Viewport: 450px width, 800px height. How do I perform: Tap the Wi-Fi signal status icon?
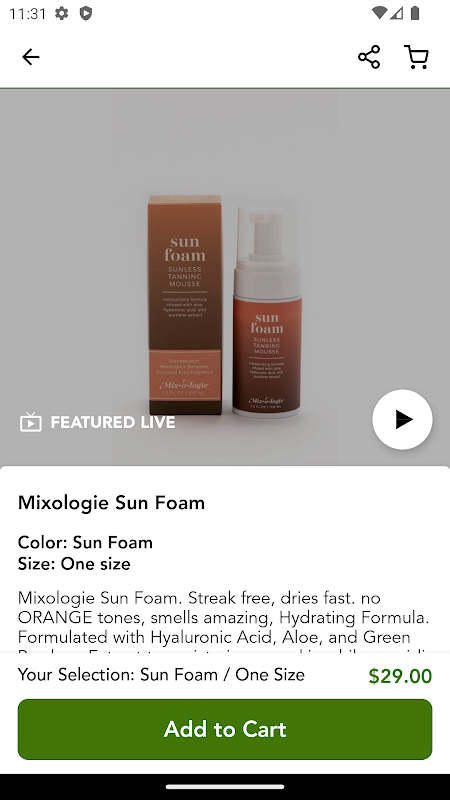[x=379, y=13]
